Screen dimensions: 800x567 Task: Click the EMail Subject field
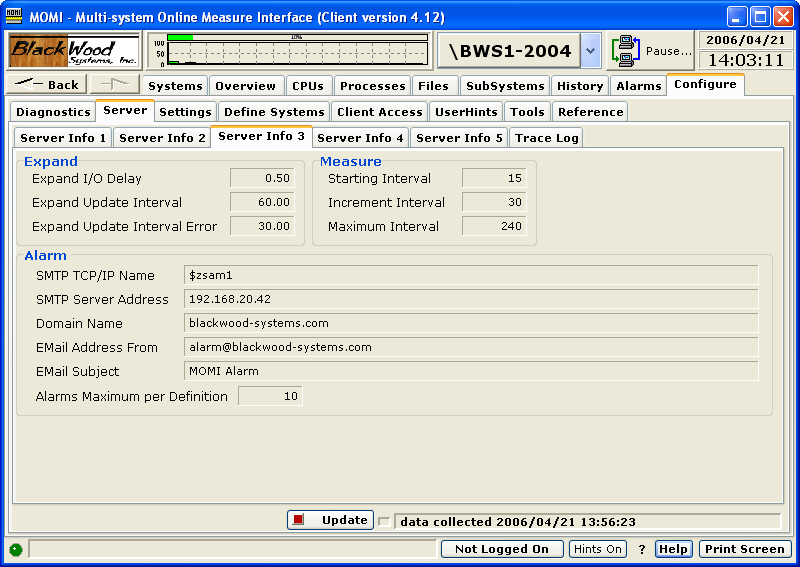coord(470,371)
